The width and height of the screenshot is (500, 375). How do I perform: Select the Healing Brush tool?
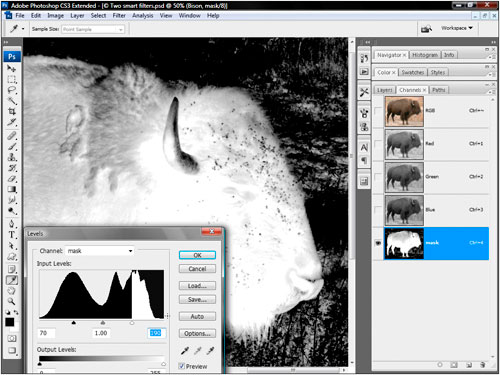point(12,136)
